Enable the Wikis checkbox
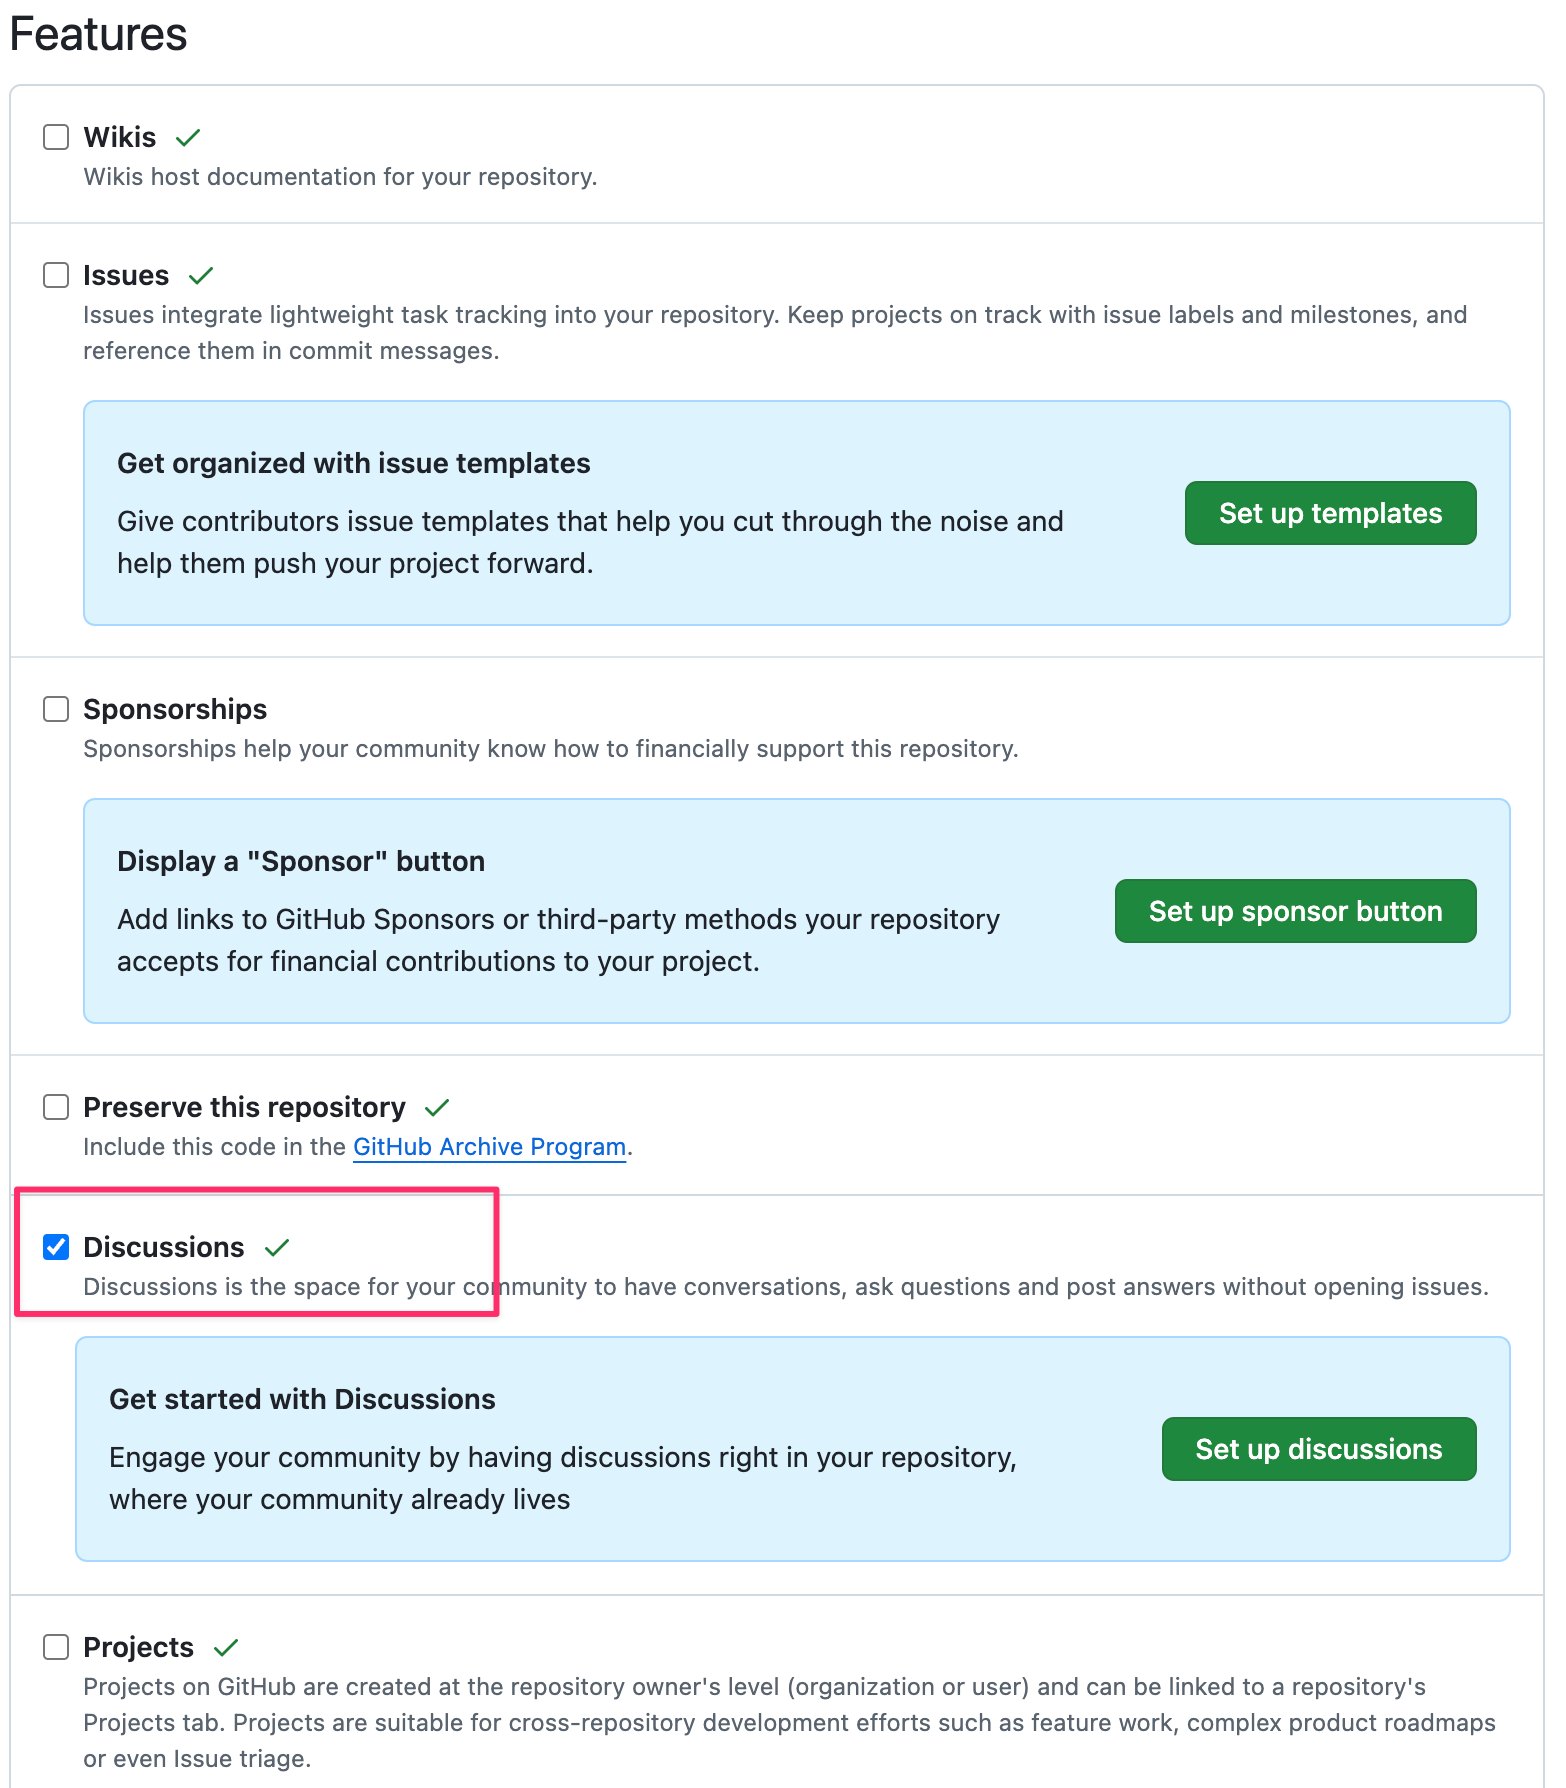Image resolution: width=1566 pixels, height=1788 pixels. pos(56,137)
